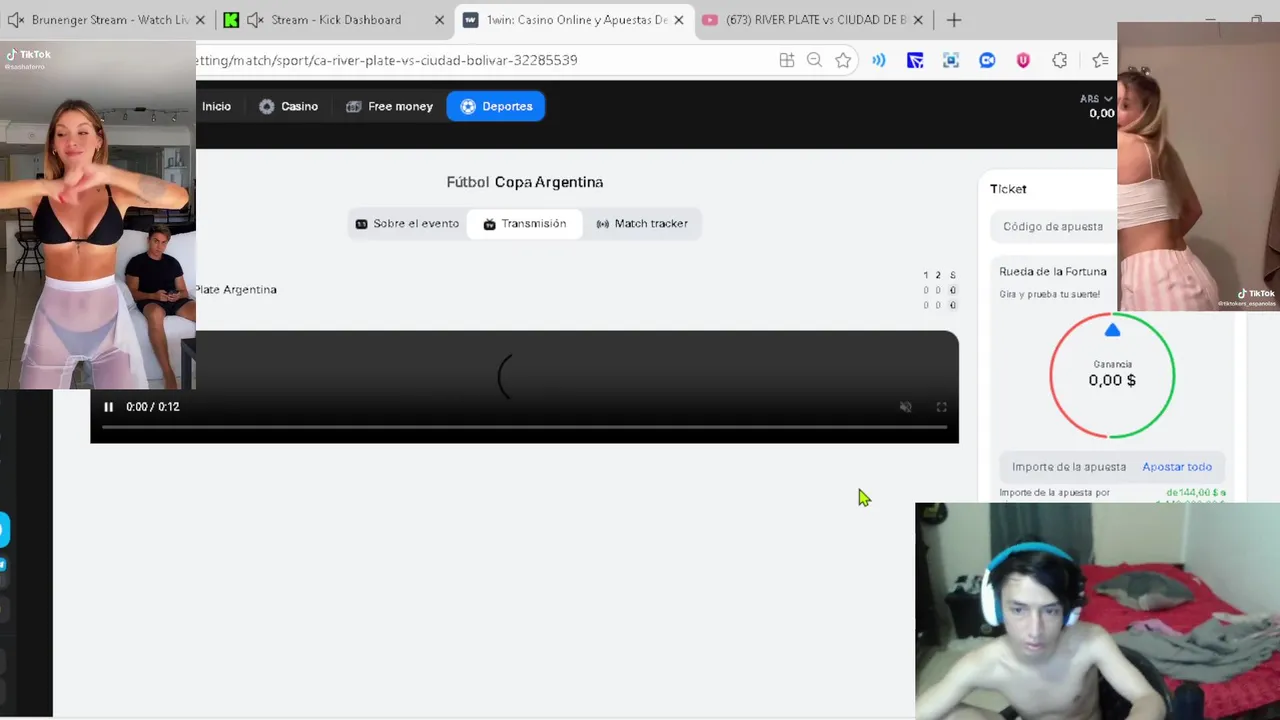Viewport: 1280px width, 720px height.
Task: Close the 1win casino tab
Action: (x=679, y=20)
